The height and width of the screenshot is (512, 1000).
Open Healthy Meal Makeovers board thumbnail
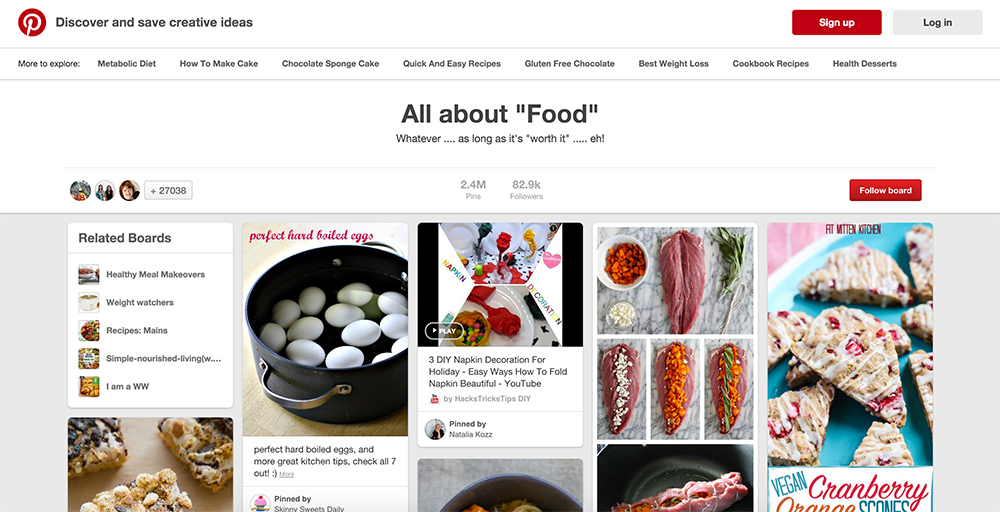point(89,274)
